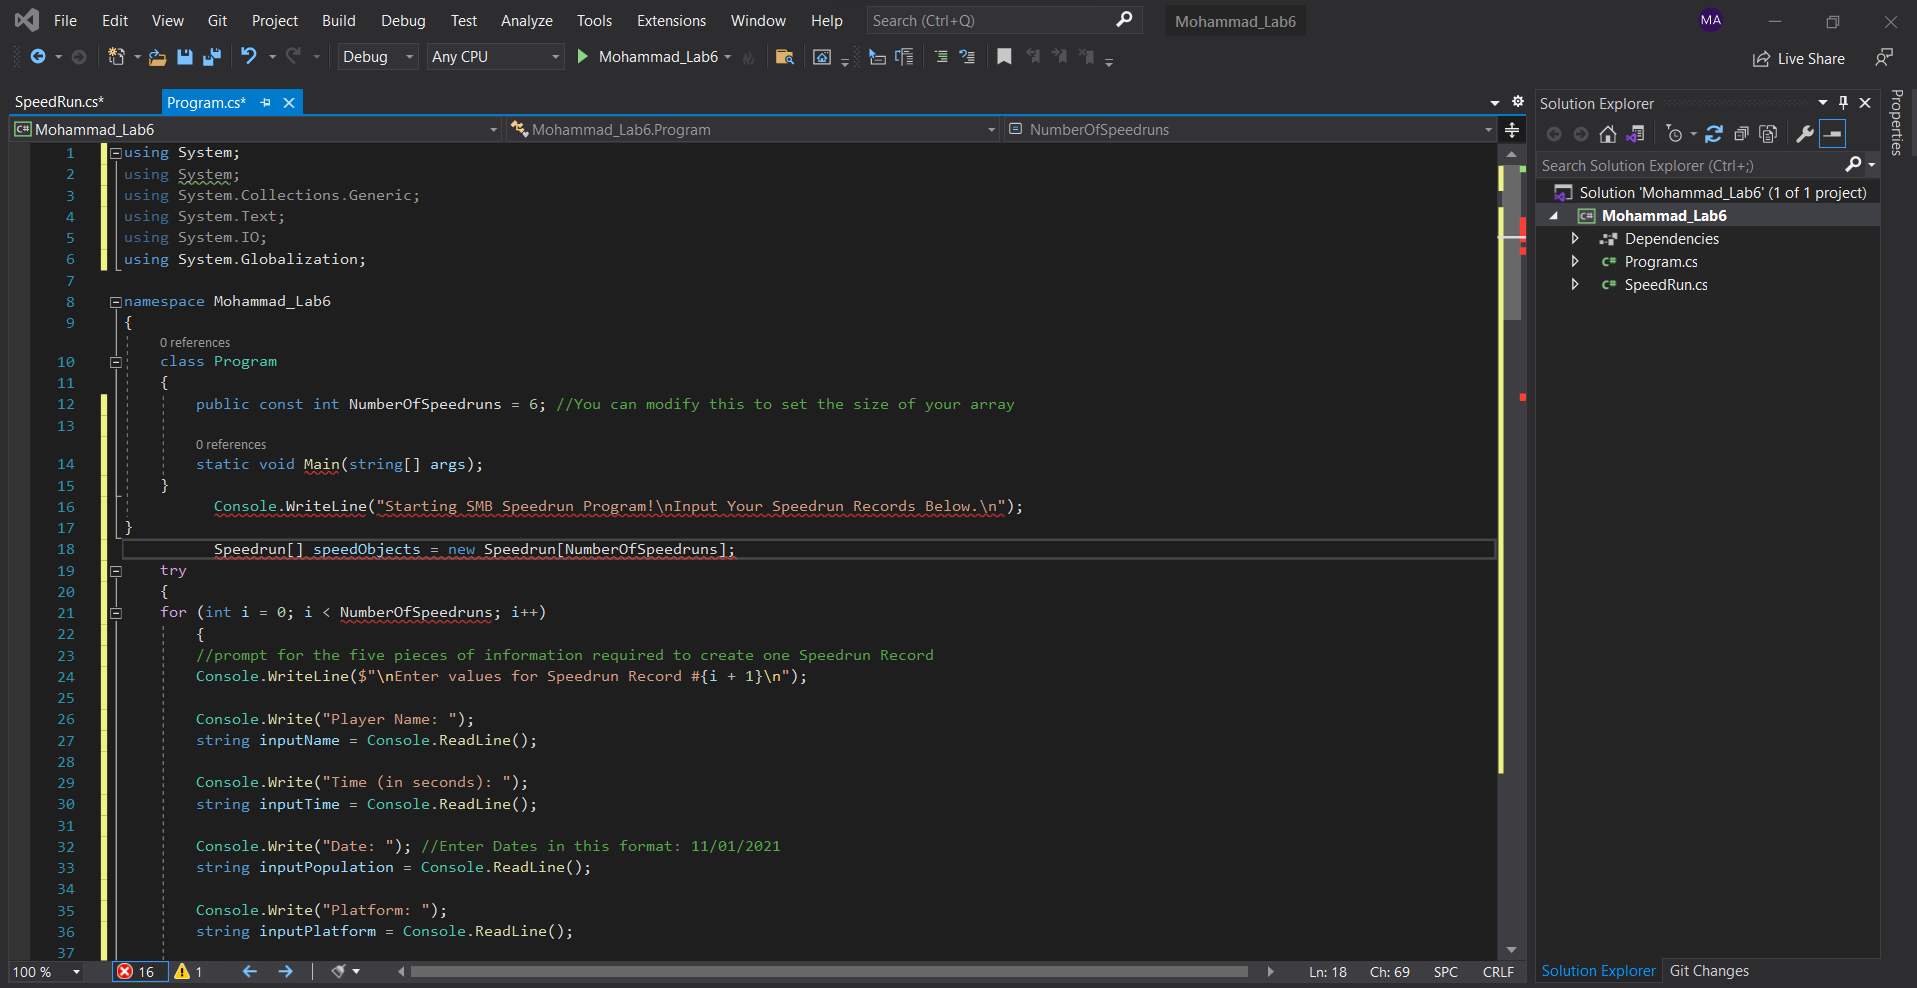Open the NumberOfSpeedruns member dropdown
This screenshot has height=988, width=1917.
click(1250, 130)
